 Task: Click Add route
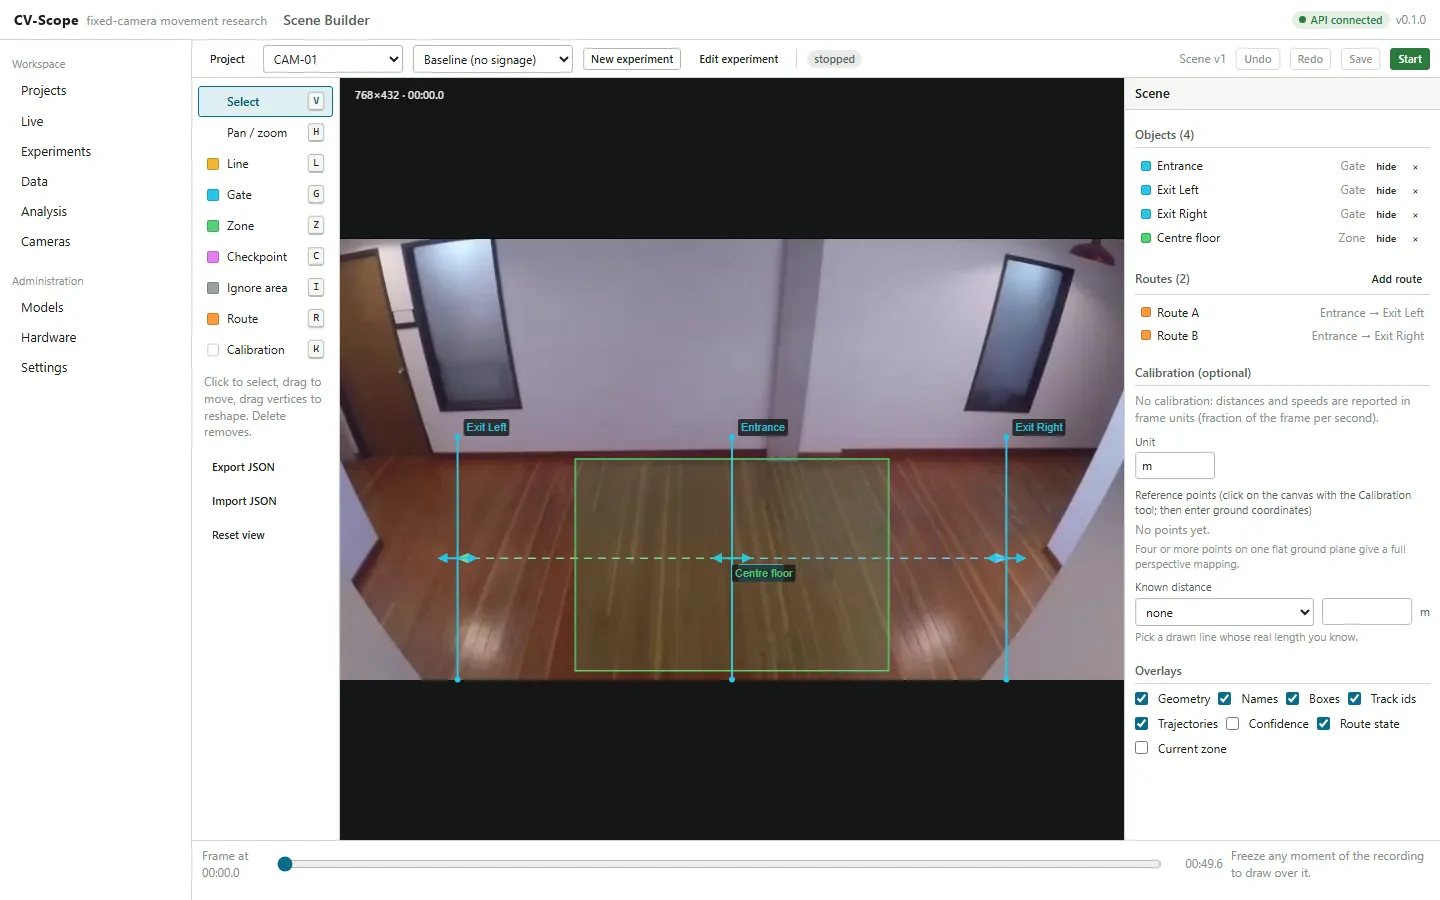coord(1397,279)
